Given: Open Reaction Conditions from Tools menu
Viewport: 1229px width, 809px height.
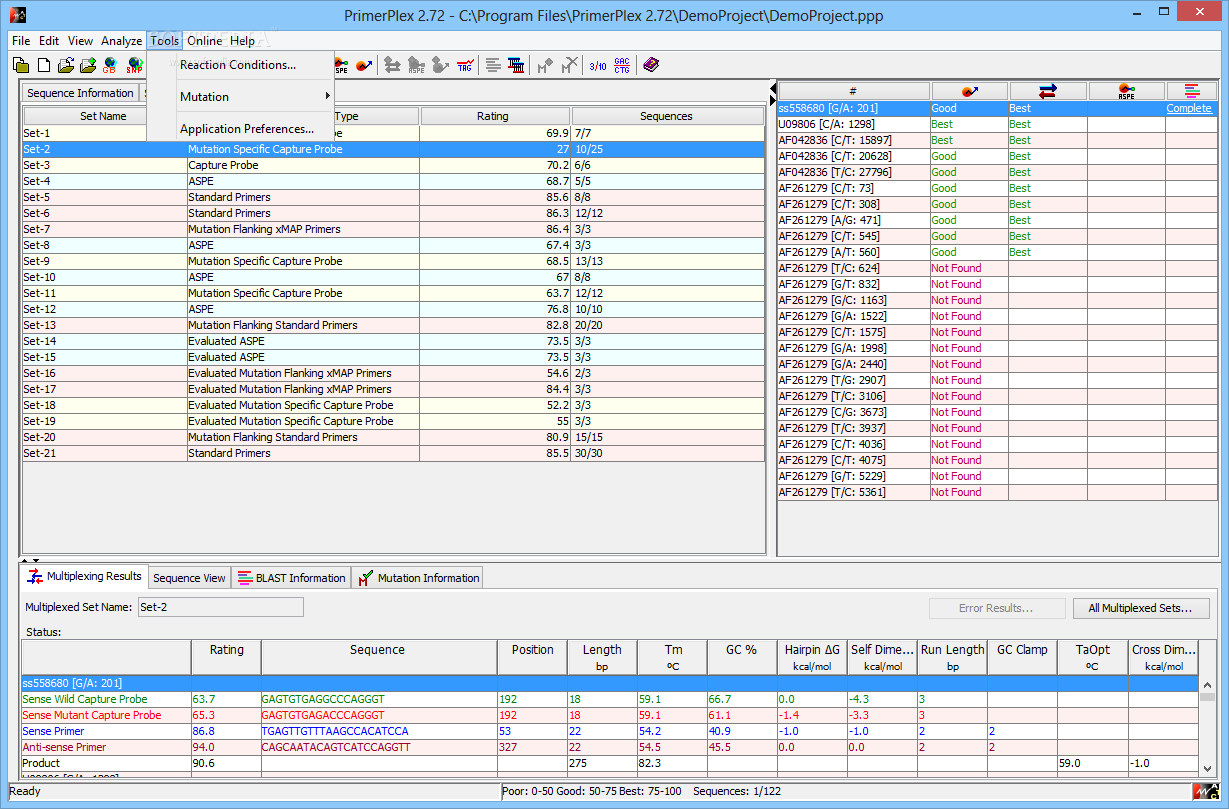Looking at the screenshot, I should point(238,65).
